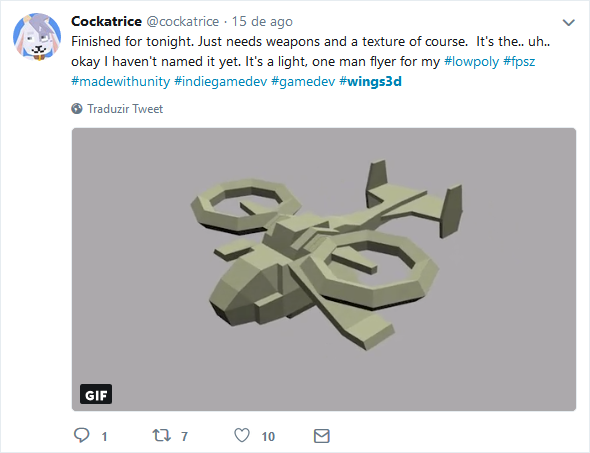The height and width of the screenshot is (453, 590).
Task: Click the reply speech bubble icon
Action: 81,435
